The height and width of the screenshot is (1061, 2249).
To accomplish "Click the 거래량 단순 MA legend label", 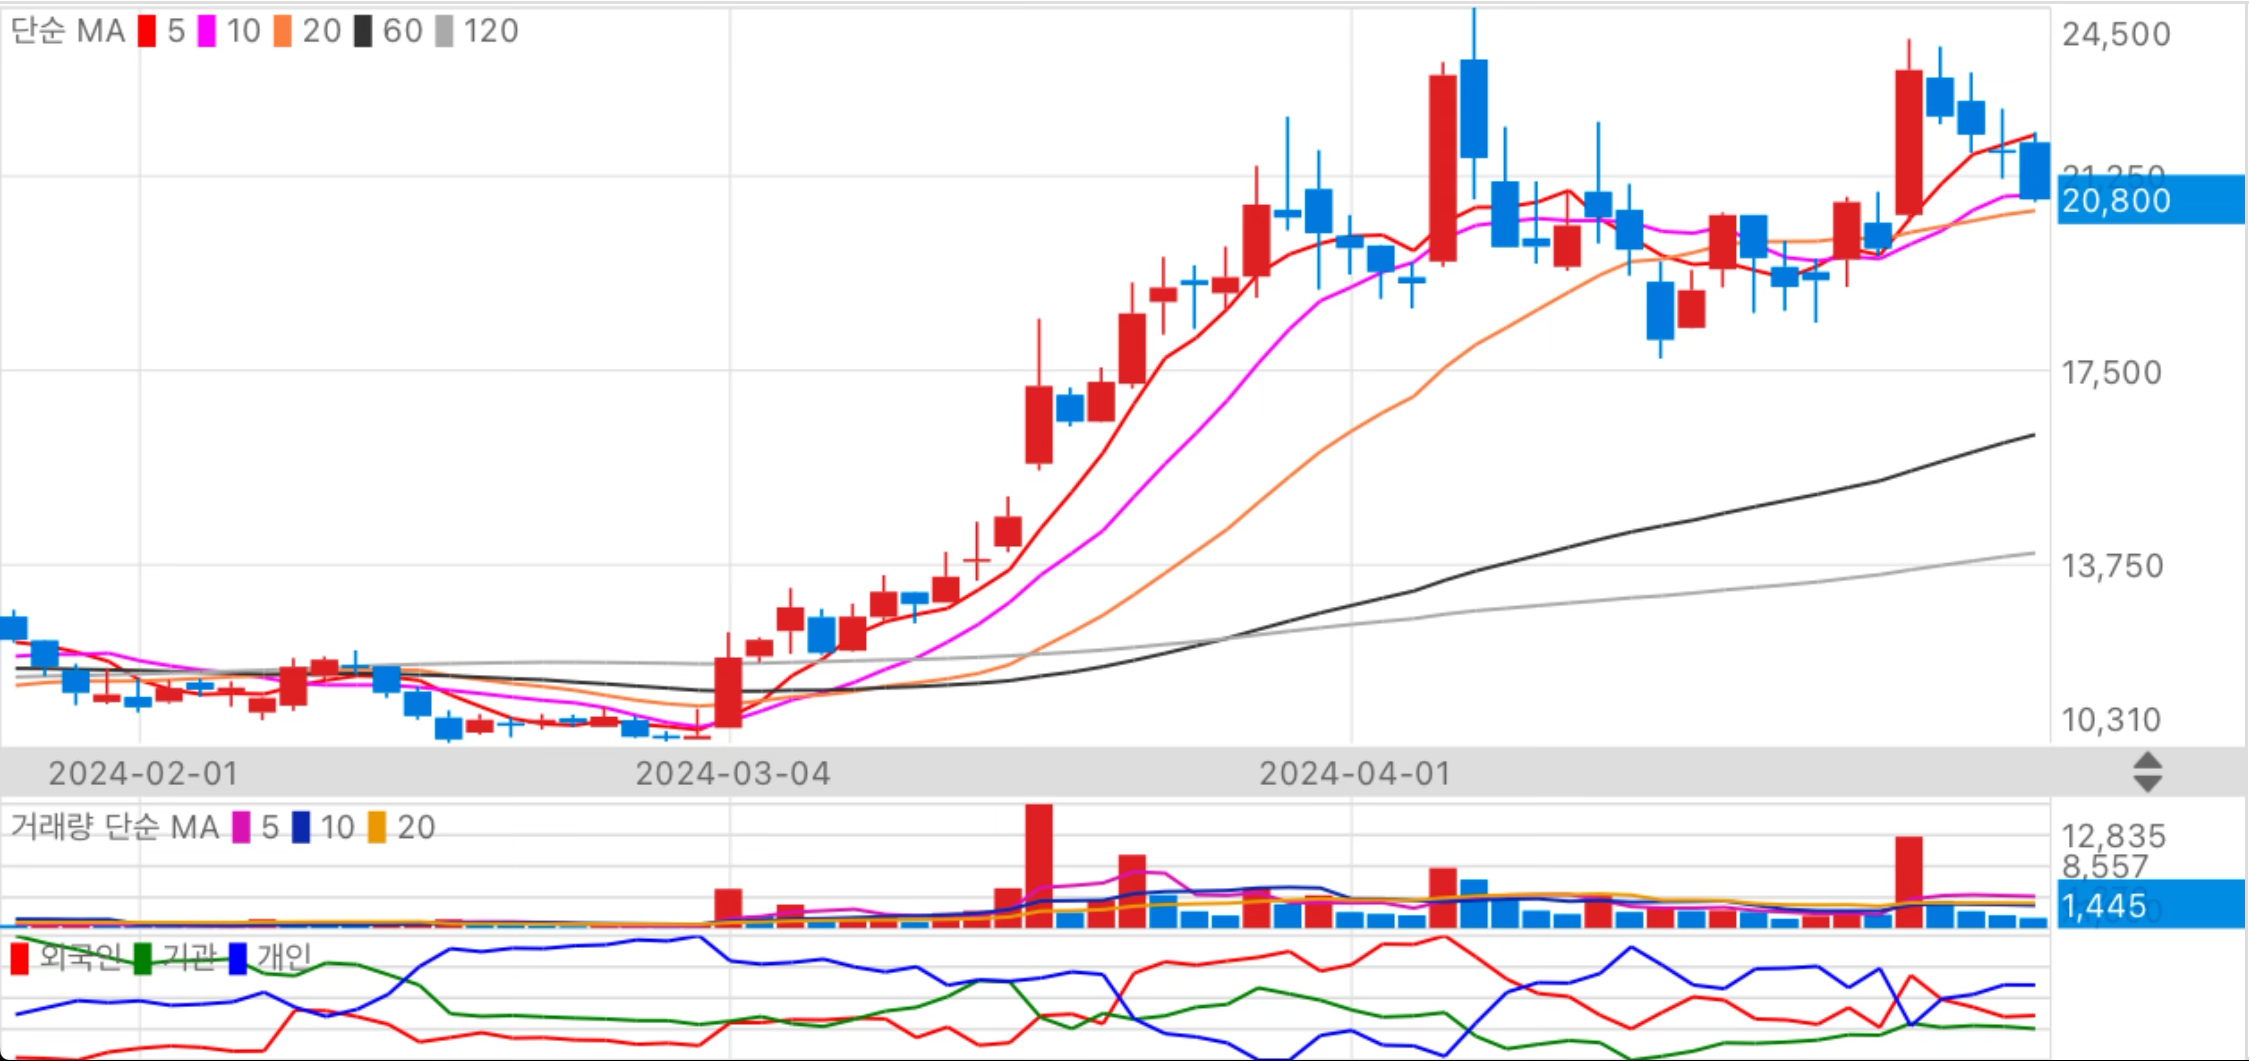I will [114, 827].
